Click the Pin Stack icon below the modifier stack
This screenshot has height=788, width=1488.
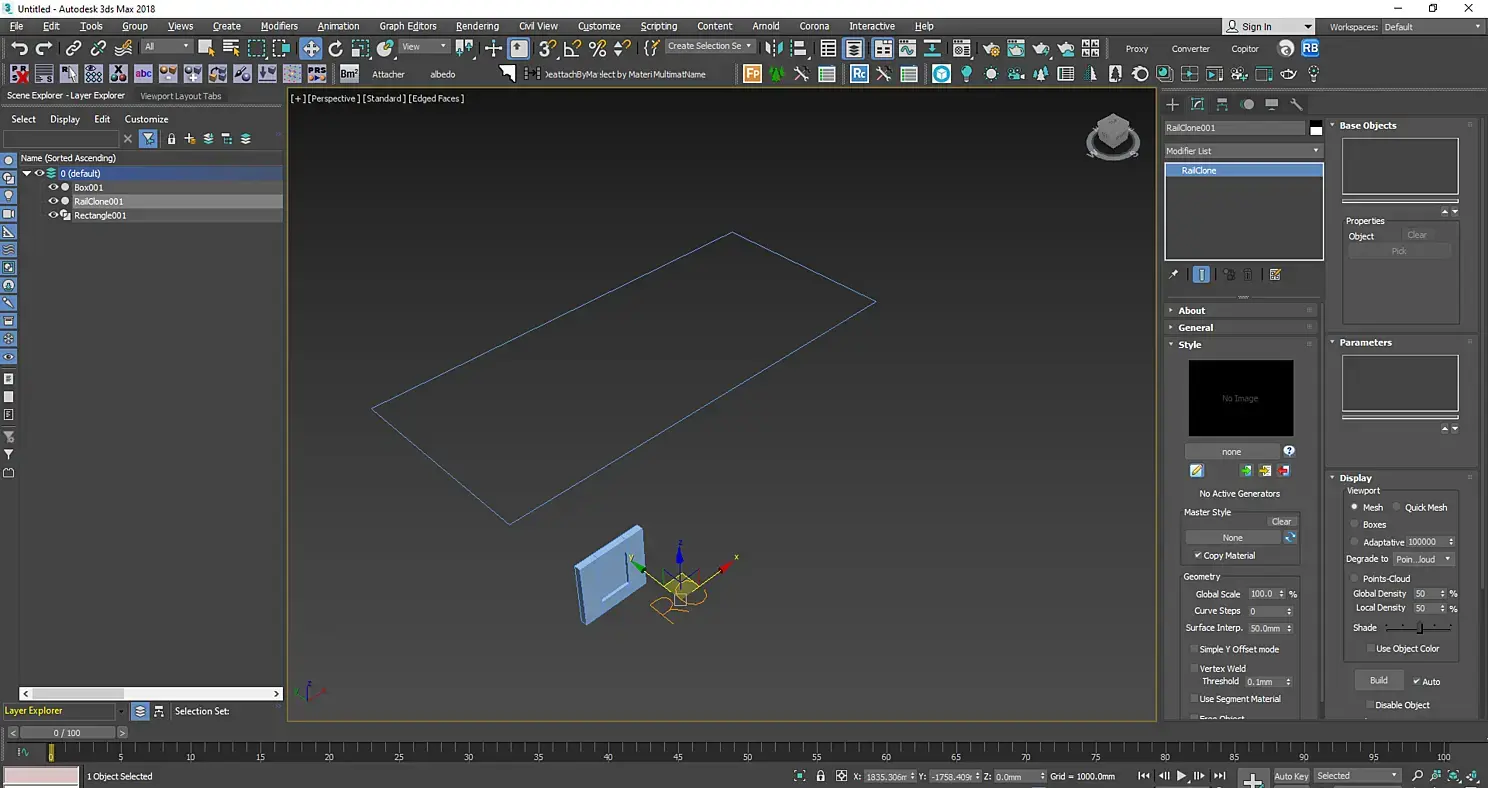coord(1174,275)
